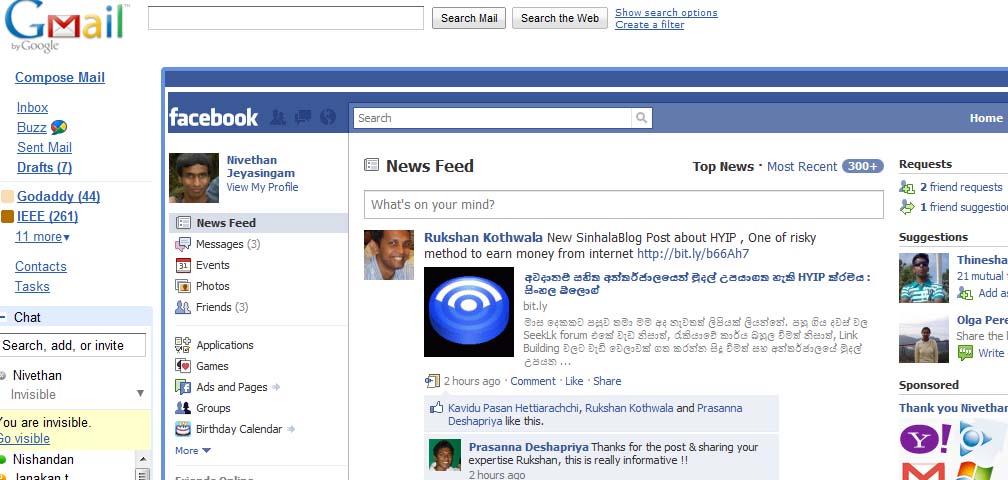Click the Photos icon in sidebar

183,286
